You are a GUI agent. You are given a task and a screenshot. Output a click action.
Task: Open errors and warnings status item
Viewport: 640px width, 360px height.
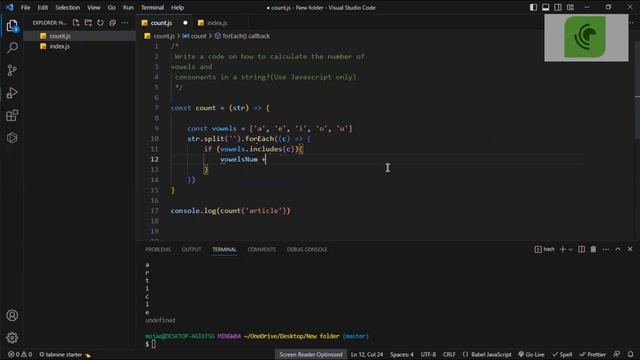pos(20,354)
